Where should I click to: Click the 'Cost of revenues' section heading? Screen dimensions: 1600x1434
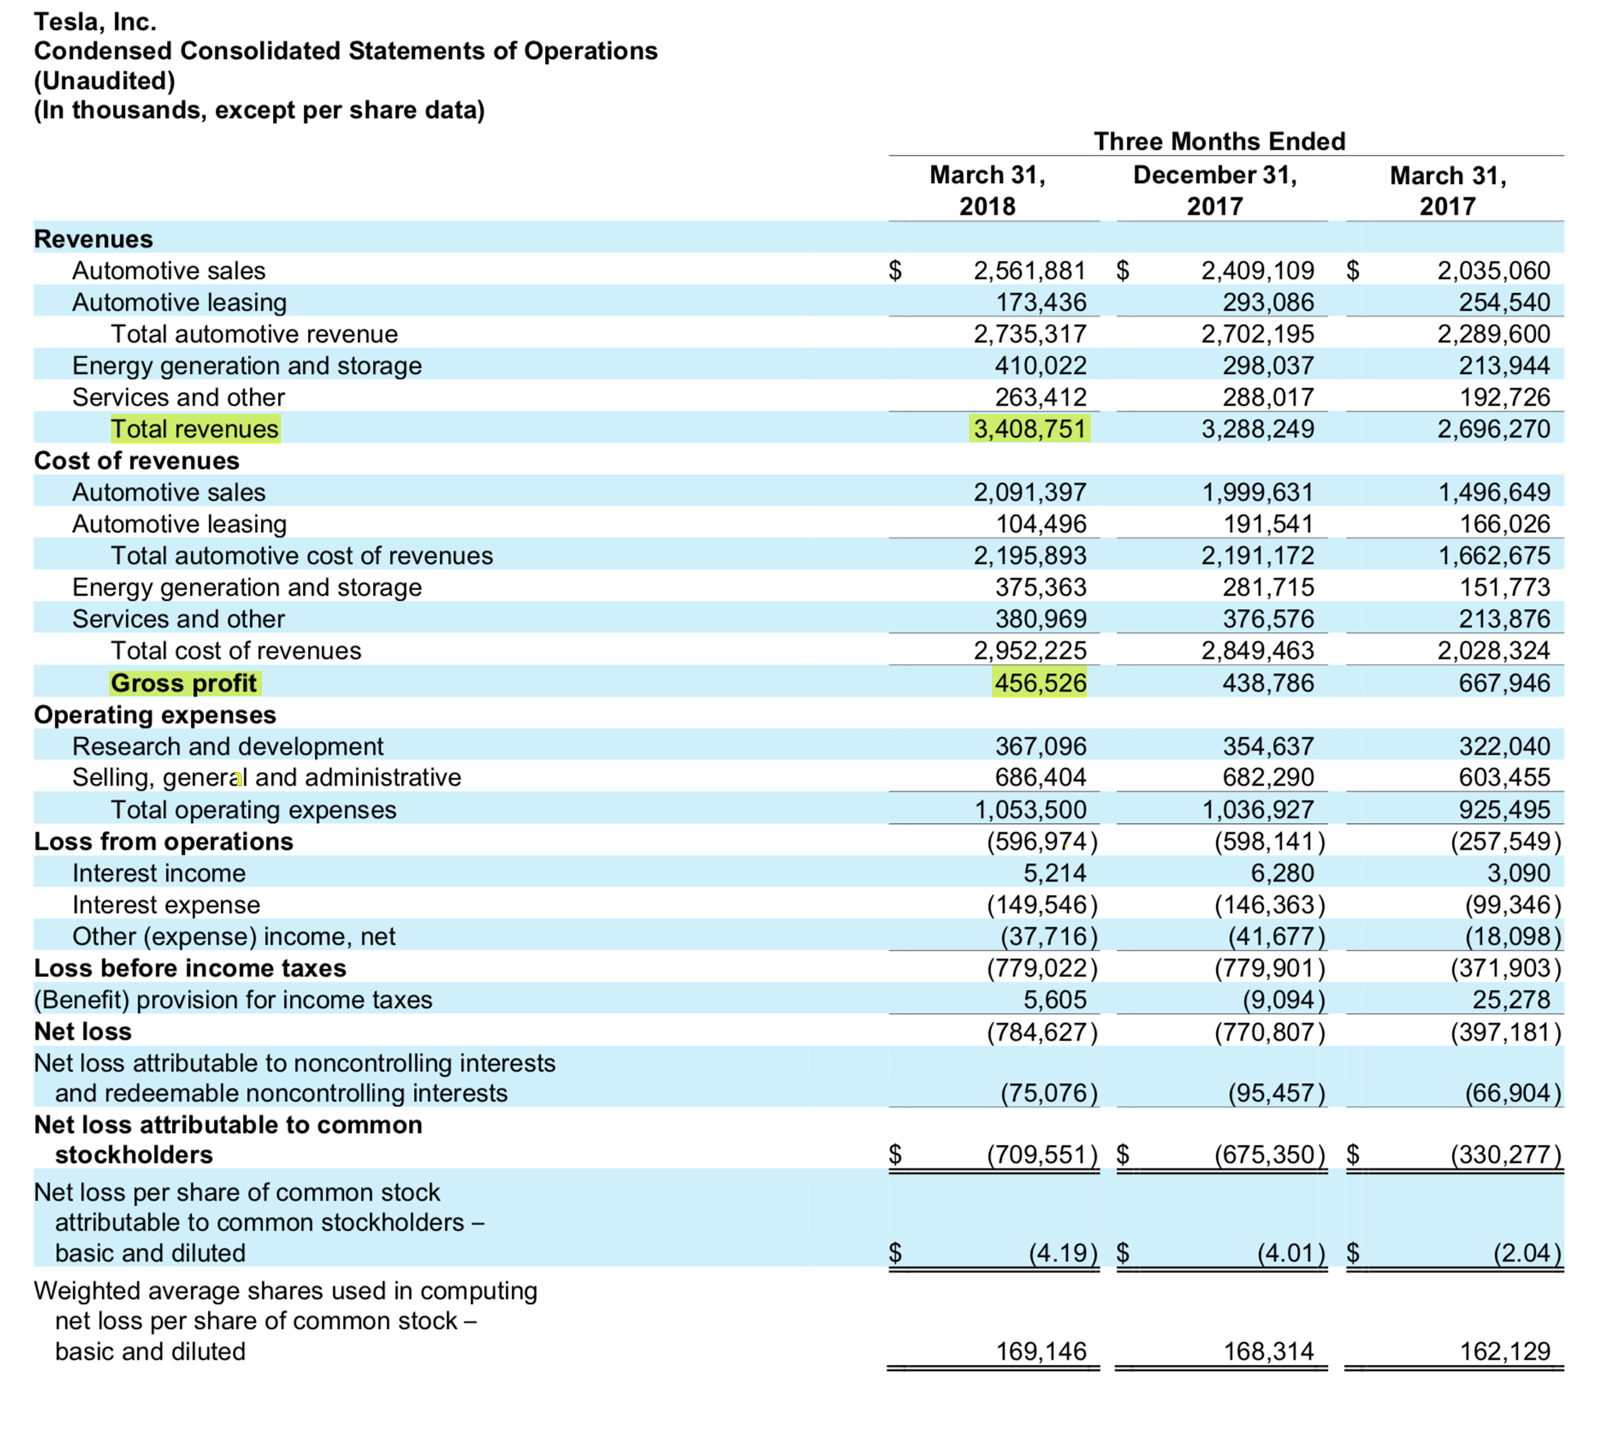pyautogui.click(x=137, y=461)
